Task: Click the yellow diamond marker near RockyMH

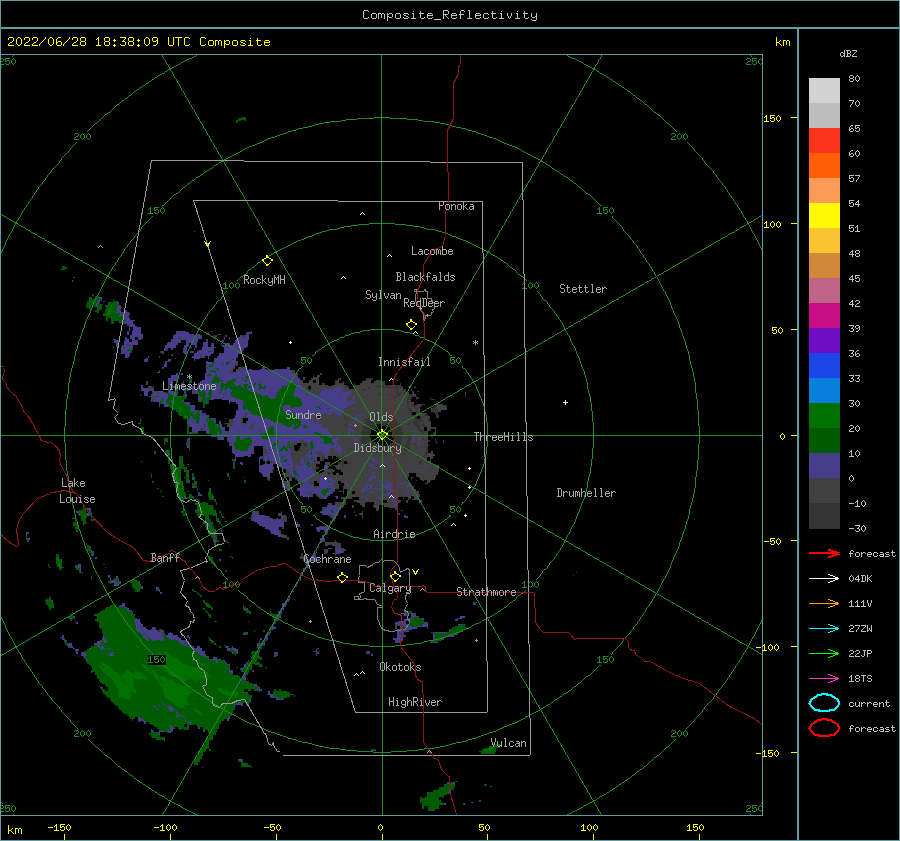Action: click(x=267, y=261)
